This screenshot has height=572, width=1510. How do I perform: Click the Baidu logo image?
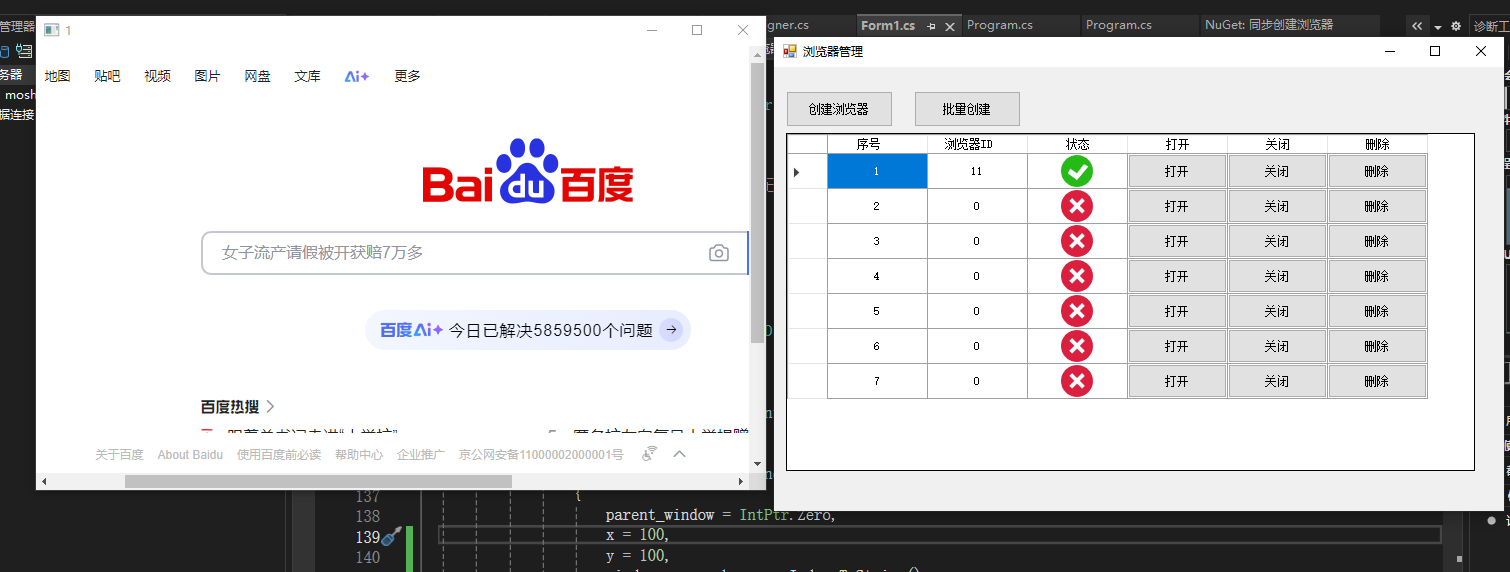coord(528,171)
